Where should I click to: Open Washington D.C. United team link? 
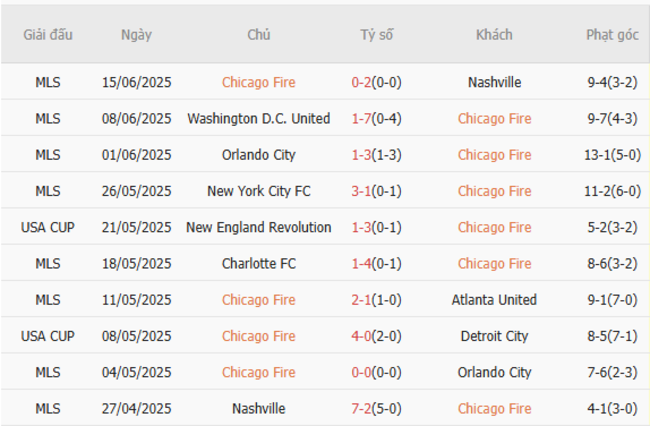point(259,118)
